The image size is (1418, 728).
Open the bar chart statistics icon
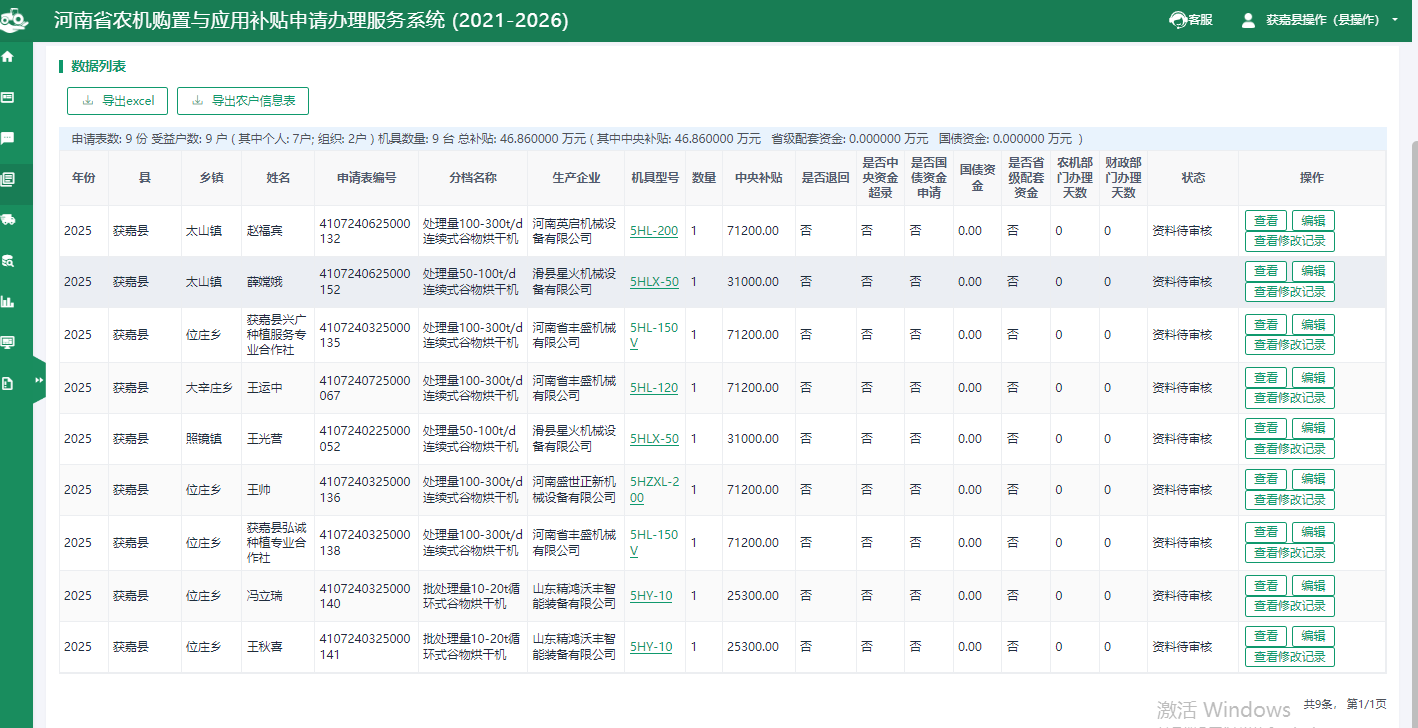coord(8,301)
